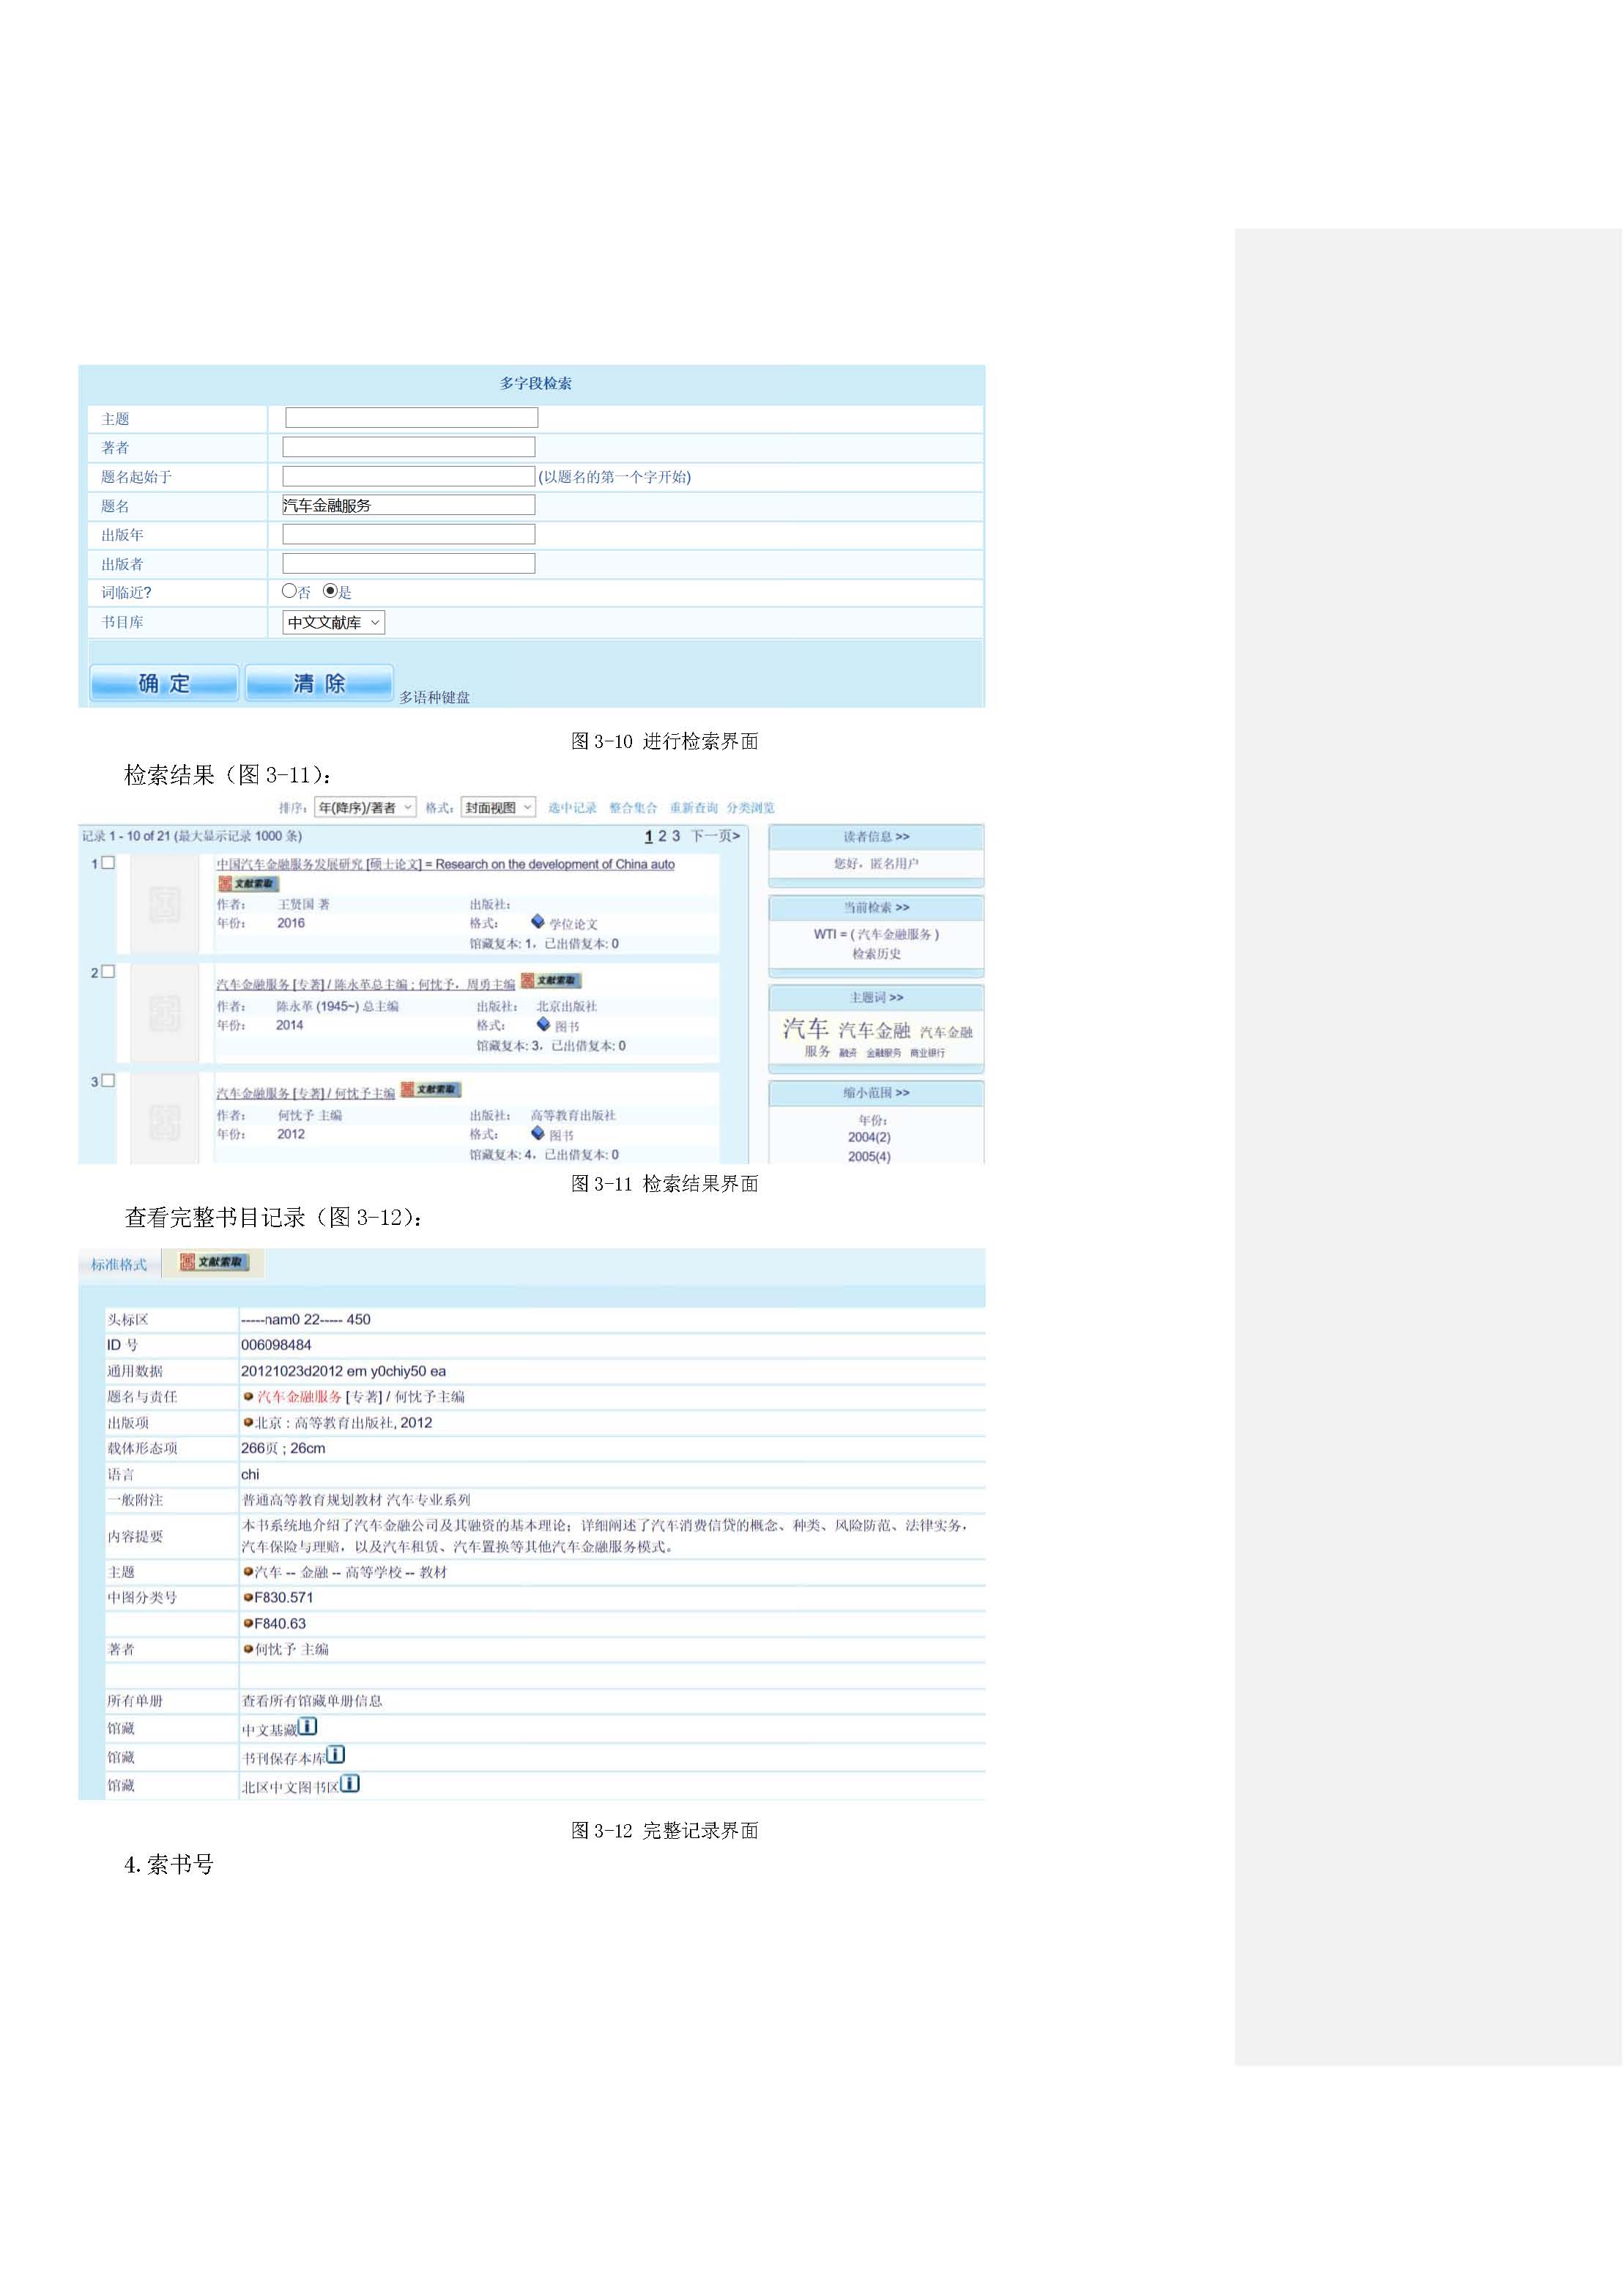Viewport: 1623px width, 2296px height.
Task: Check the checkbox for result 3
Action: (x=108, y=1080)
